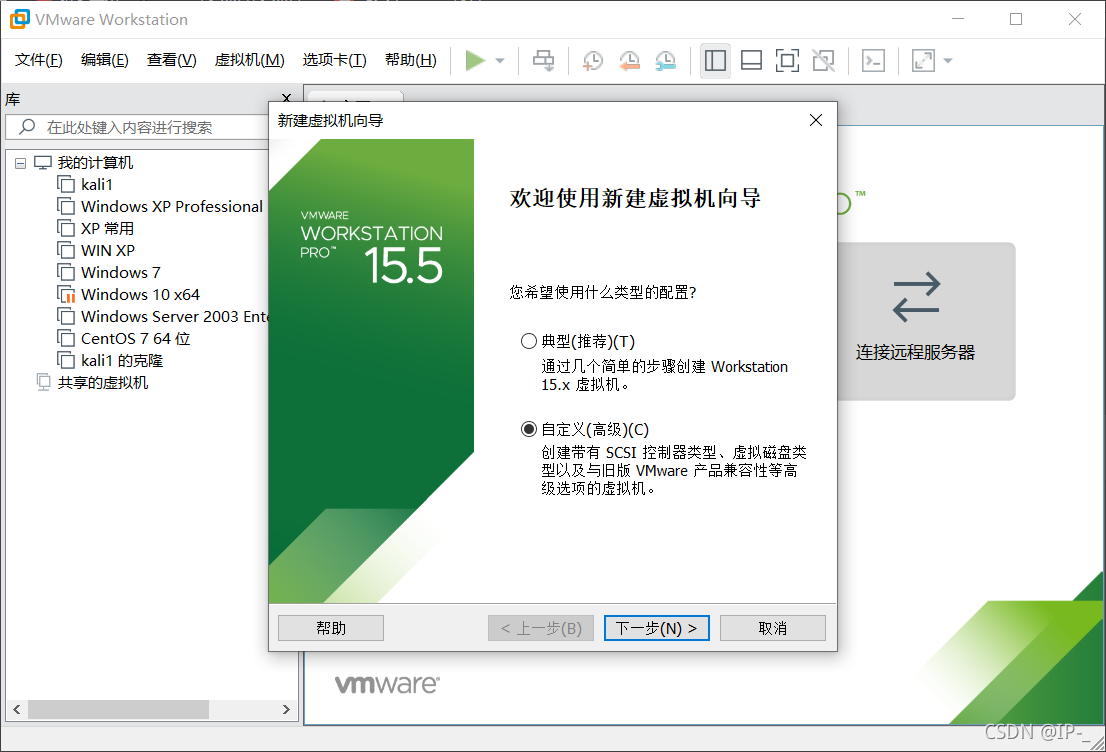Click the disabled 上一步(B) button
1106x752 pixels.
(x=541, y=628)
